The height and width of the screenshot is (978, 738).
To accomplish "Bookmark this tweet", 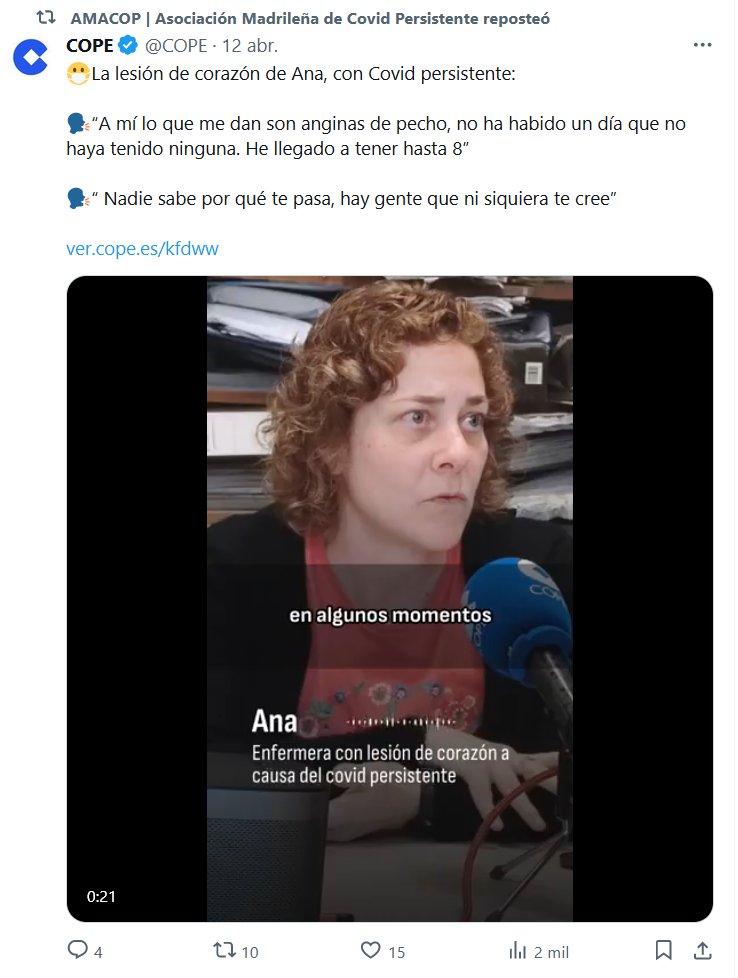I will (x=664, y=950).
